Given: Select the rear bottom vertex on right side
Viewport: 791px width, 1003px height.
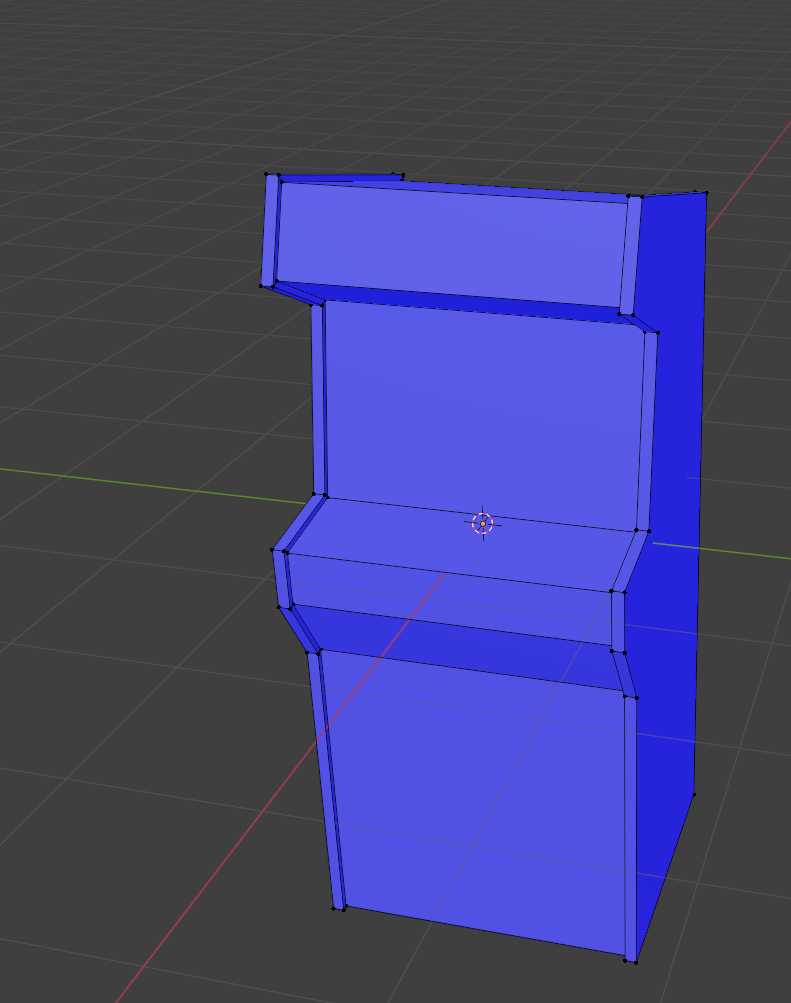Looking at the screenshot, I should 694,795.
